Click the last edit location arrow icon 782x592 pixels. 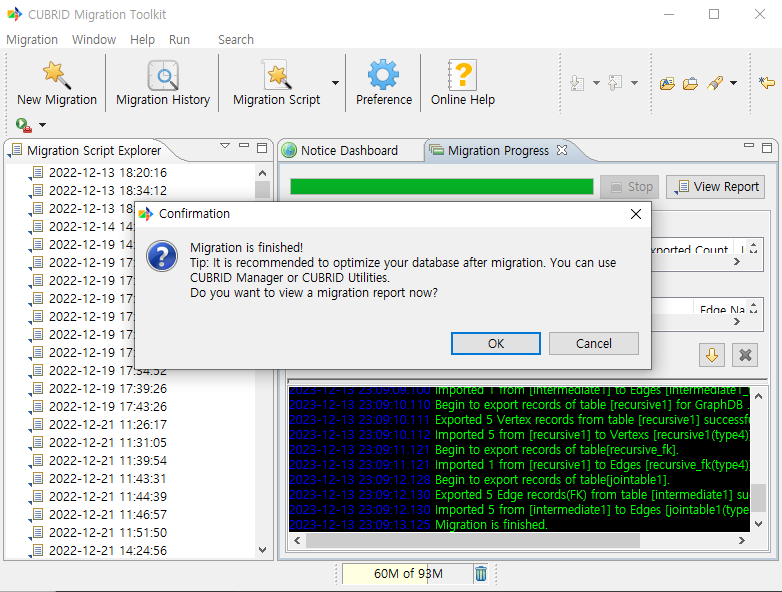767,82
